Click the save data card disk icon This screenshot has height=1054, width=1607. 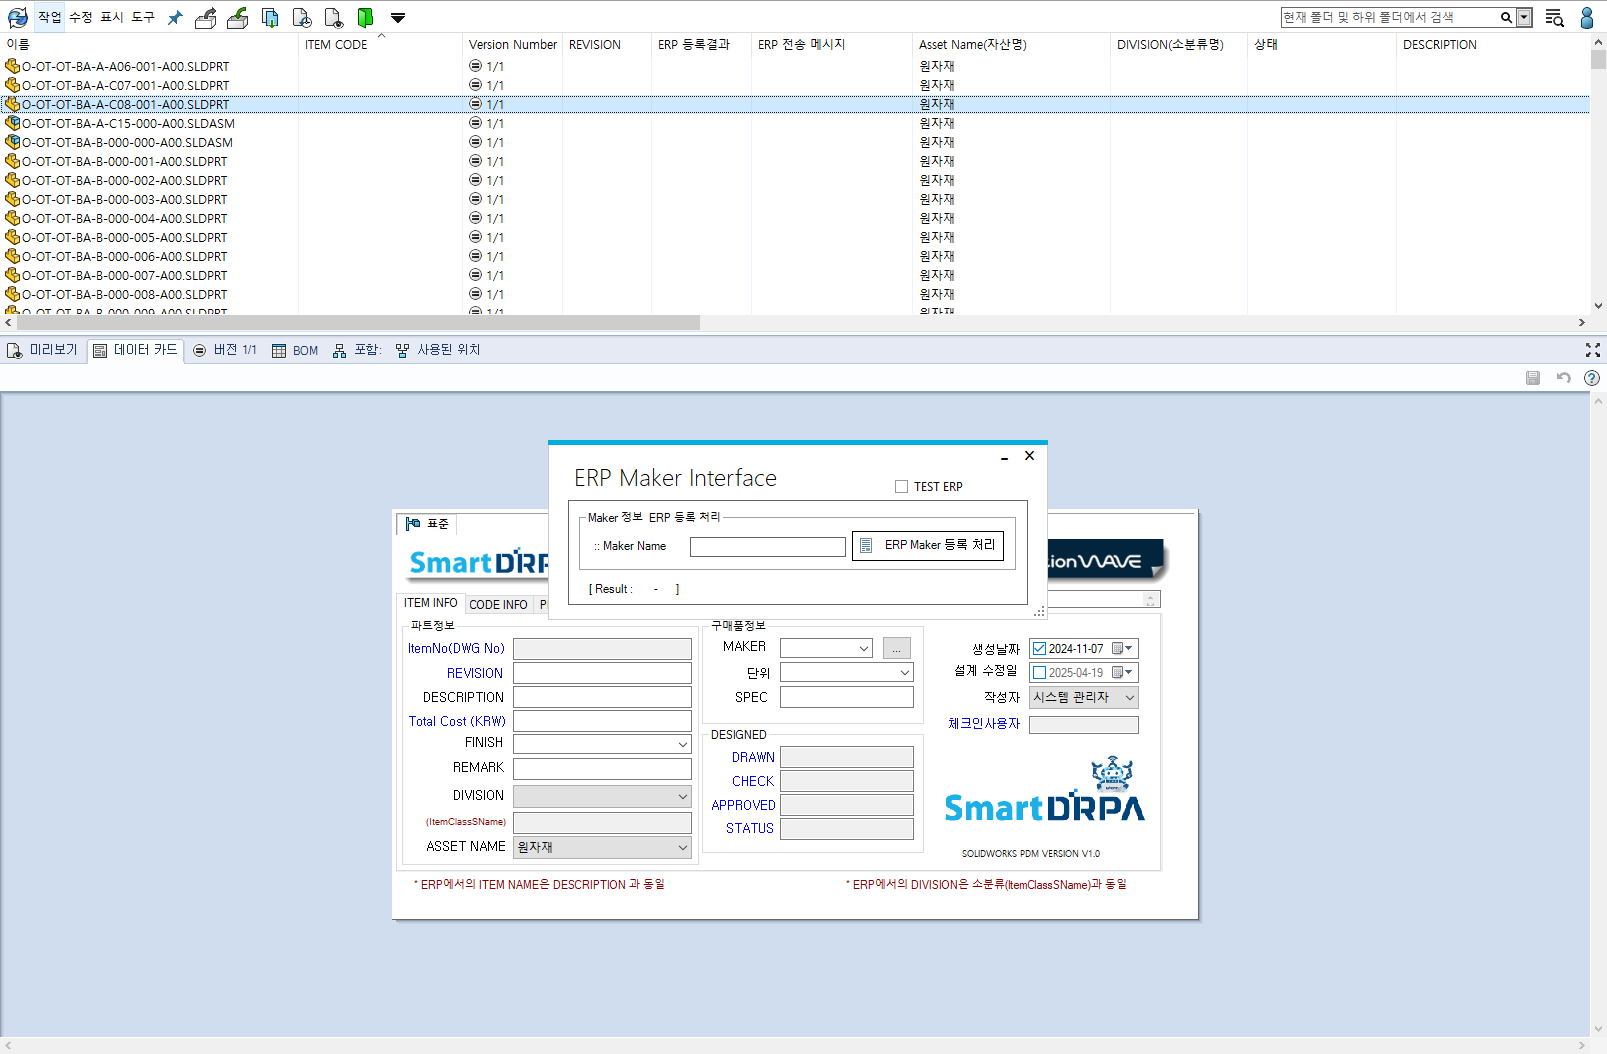coord(1533,378)
